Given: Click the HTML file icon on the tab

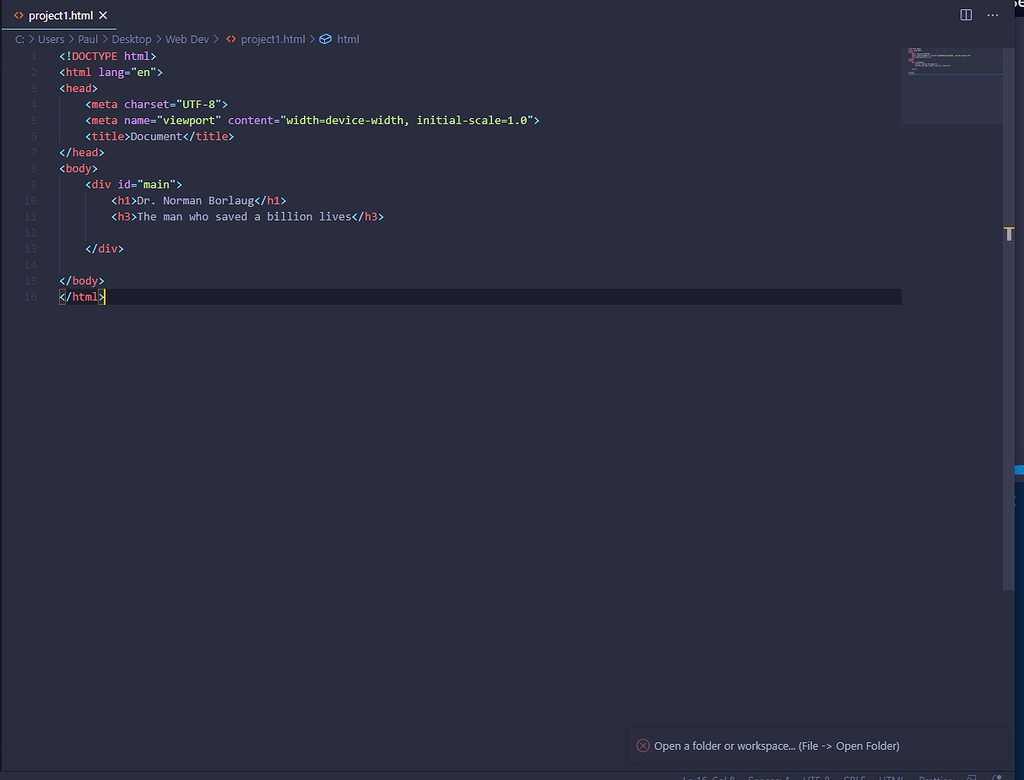Looking at the screenshot, I should point(18,15).
